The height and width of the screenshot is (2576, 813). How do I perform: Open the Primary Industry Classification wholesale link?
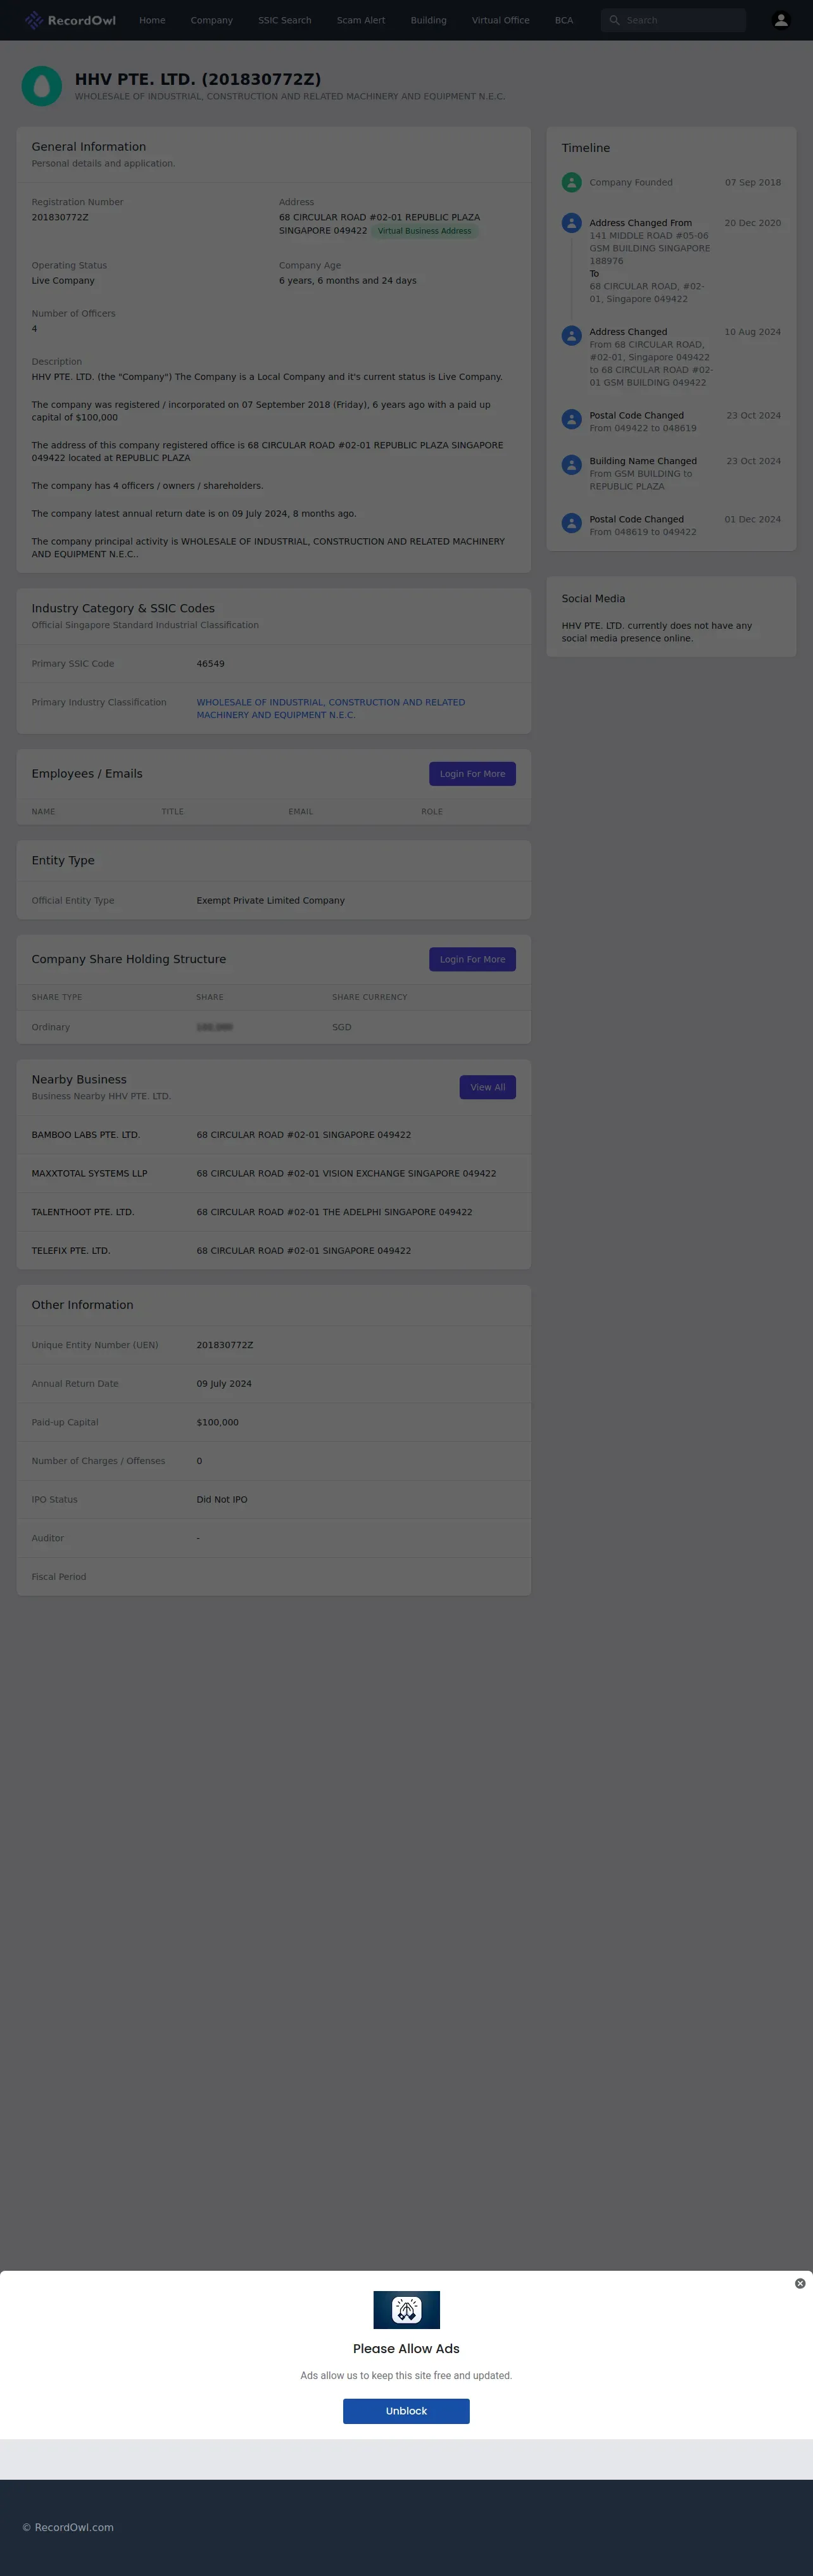tap(331, 708)
